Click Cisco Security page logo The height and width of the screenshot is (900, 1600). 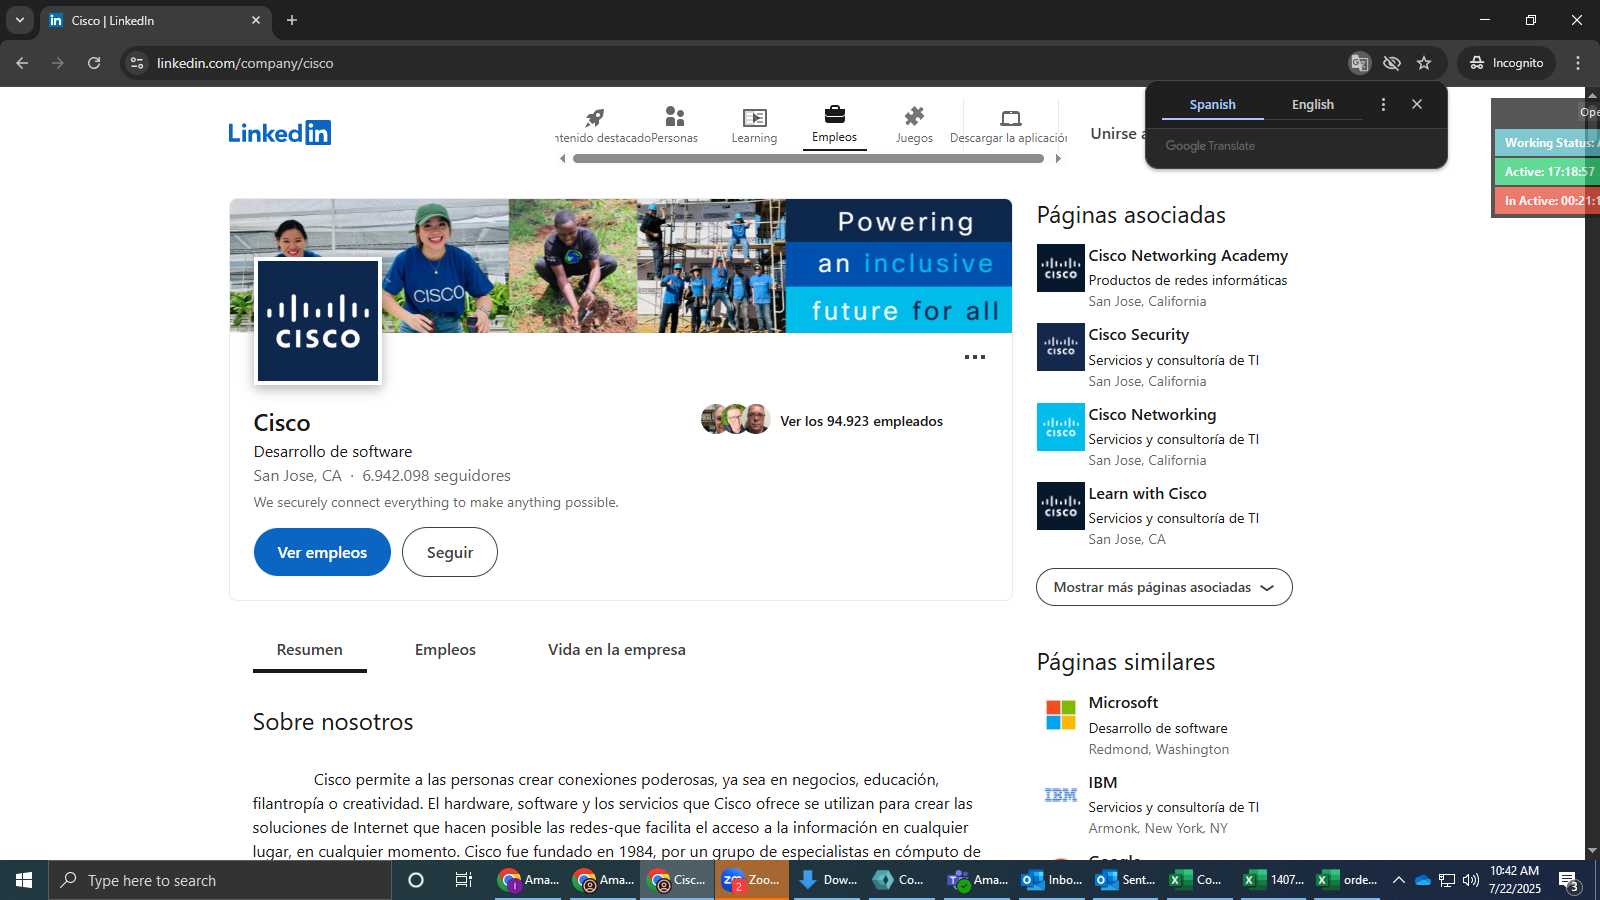[x=1060, y=347]
